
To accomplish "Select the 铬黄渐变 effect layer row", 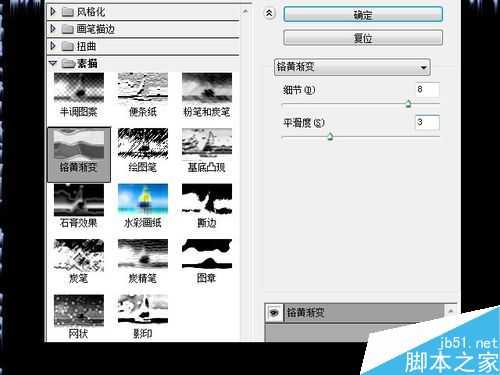I will coord(355,313).
